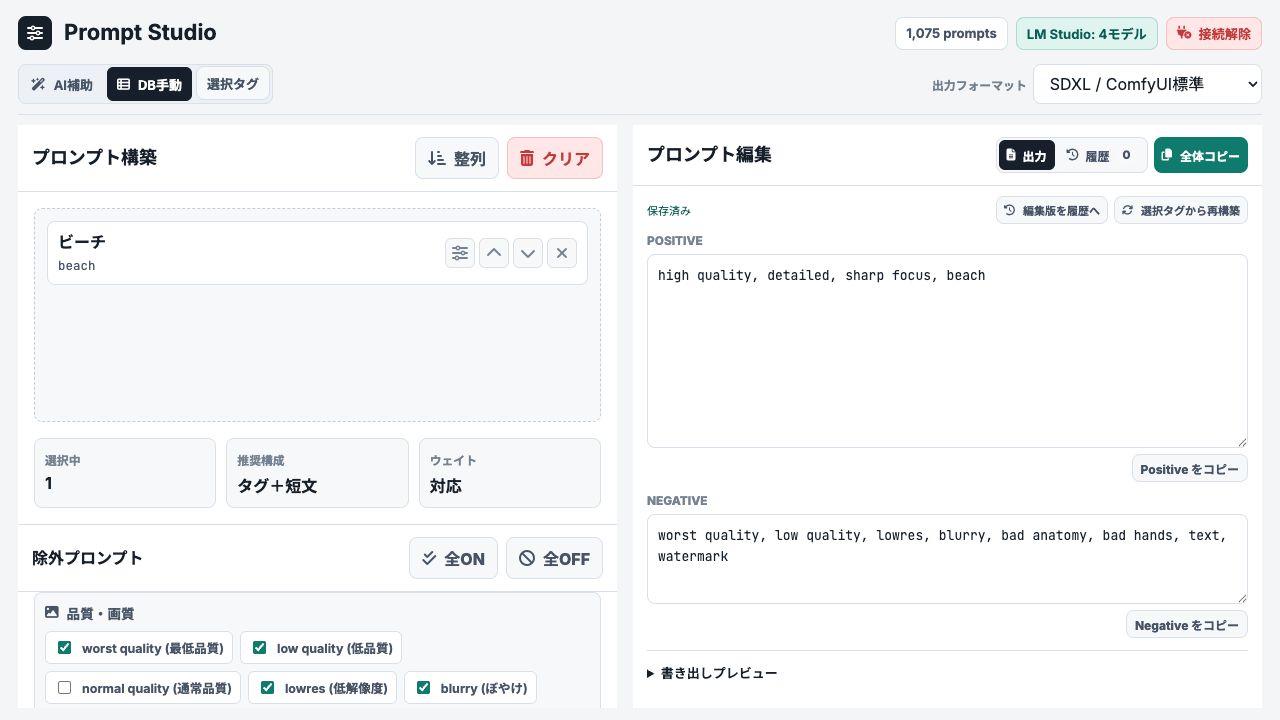This screenshot has width=1280, height=720.
Task: Open settings for the ビーチ tag
Action: [x=460, y=253]
